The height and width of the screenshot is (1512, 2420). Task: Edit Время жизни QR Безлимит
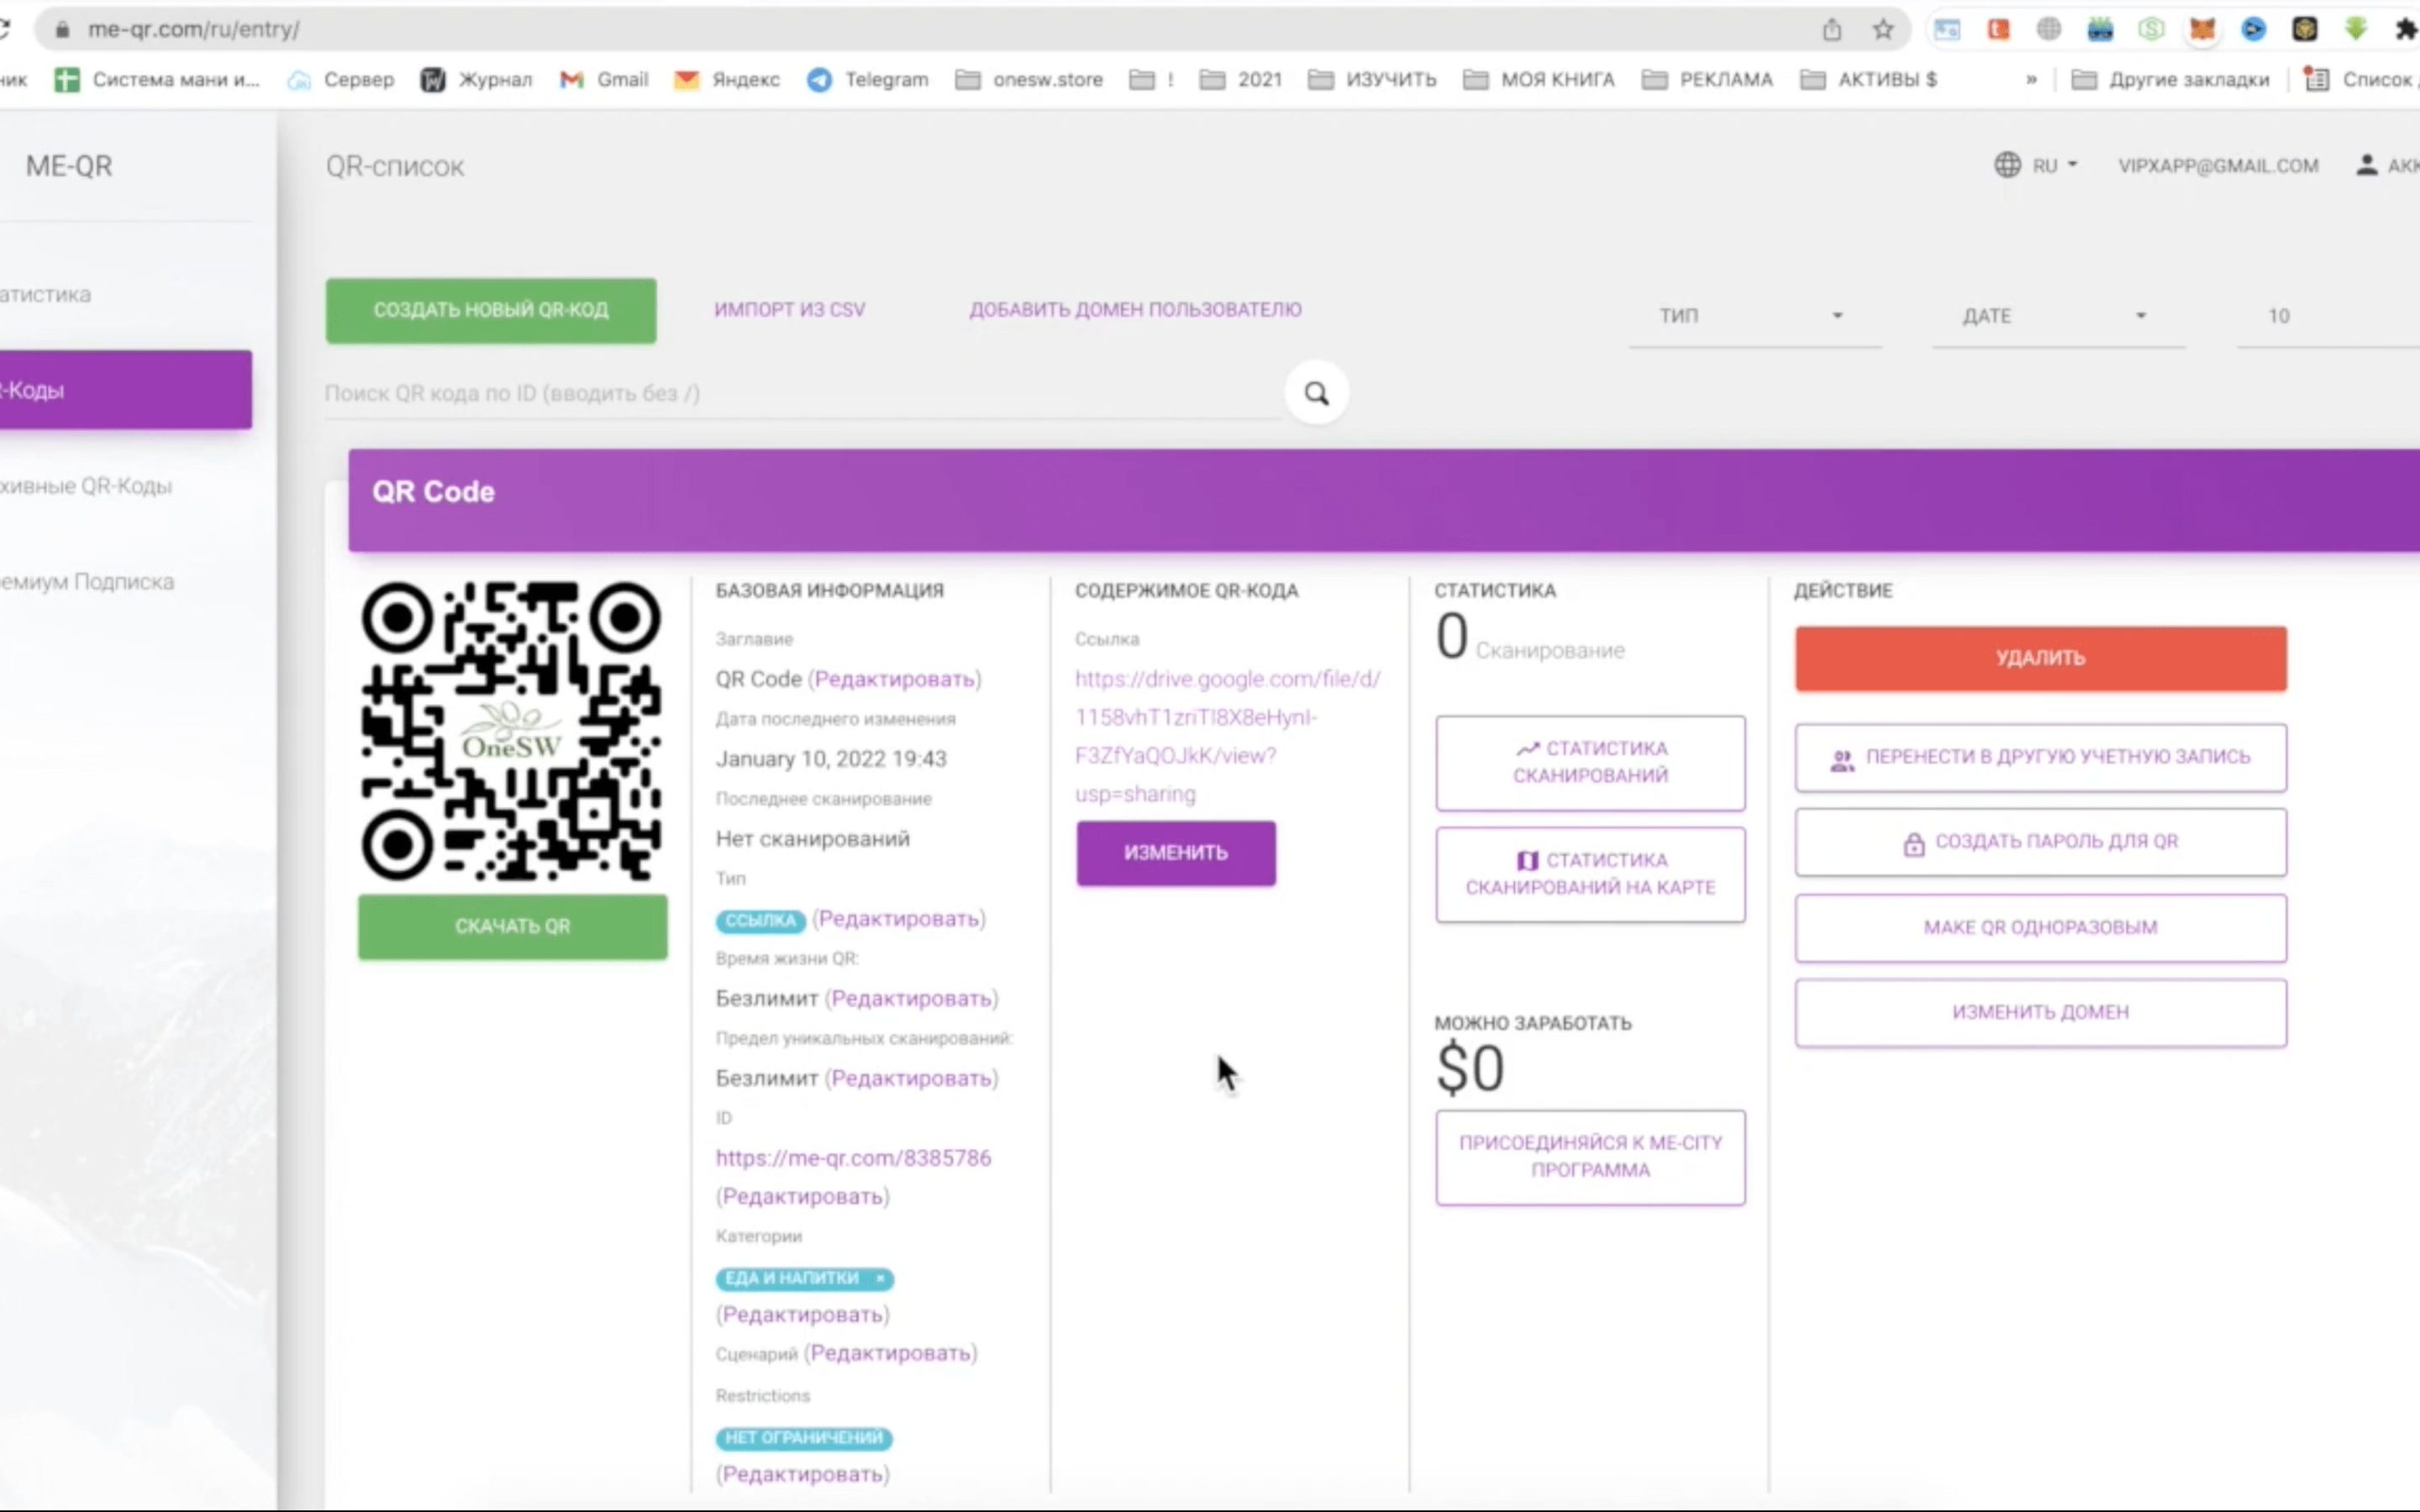tap(911, 999)
